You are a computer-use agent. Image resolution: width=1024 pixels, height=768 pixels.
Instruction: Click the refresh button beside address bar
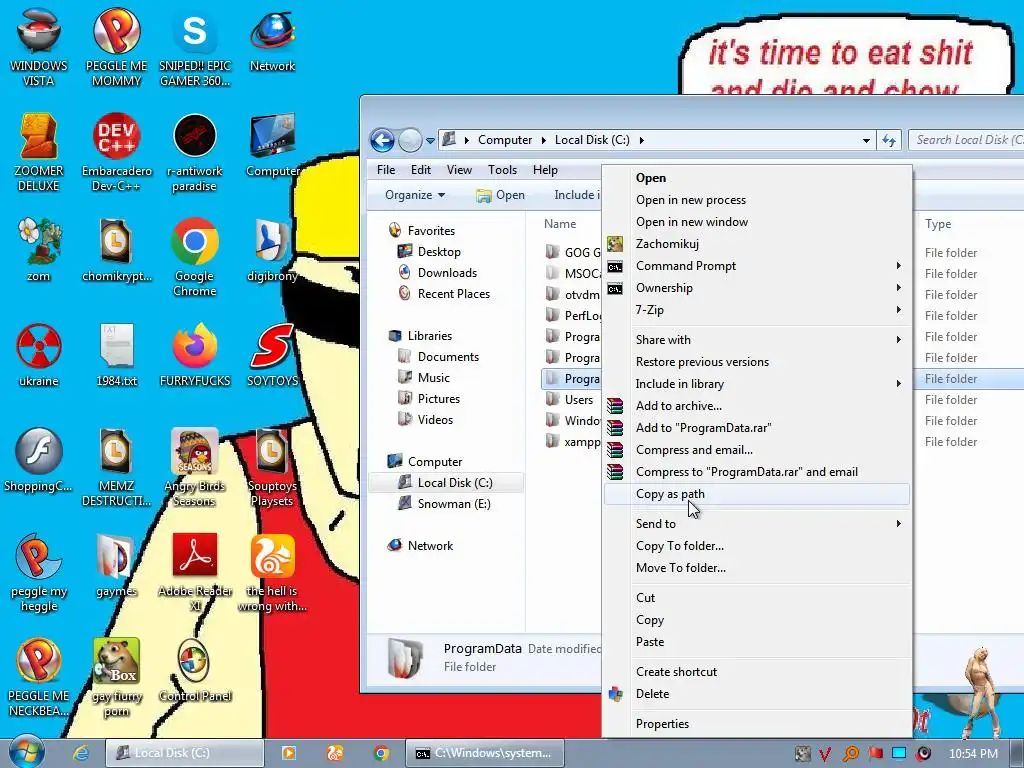click(x=889, y=140)
